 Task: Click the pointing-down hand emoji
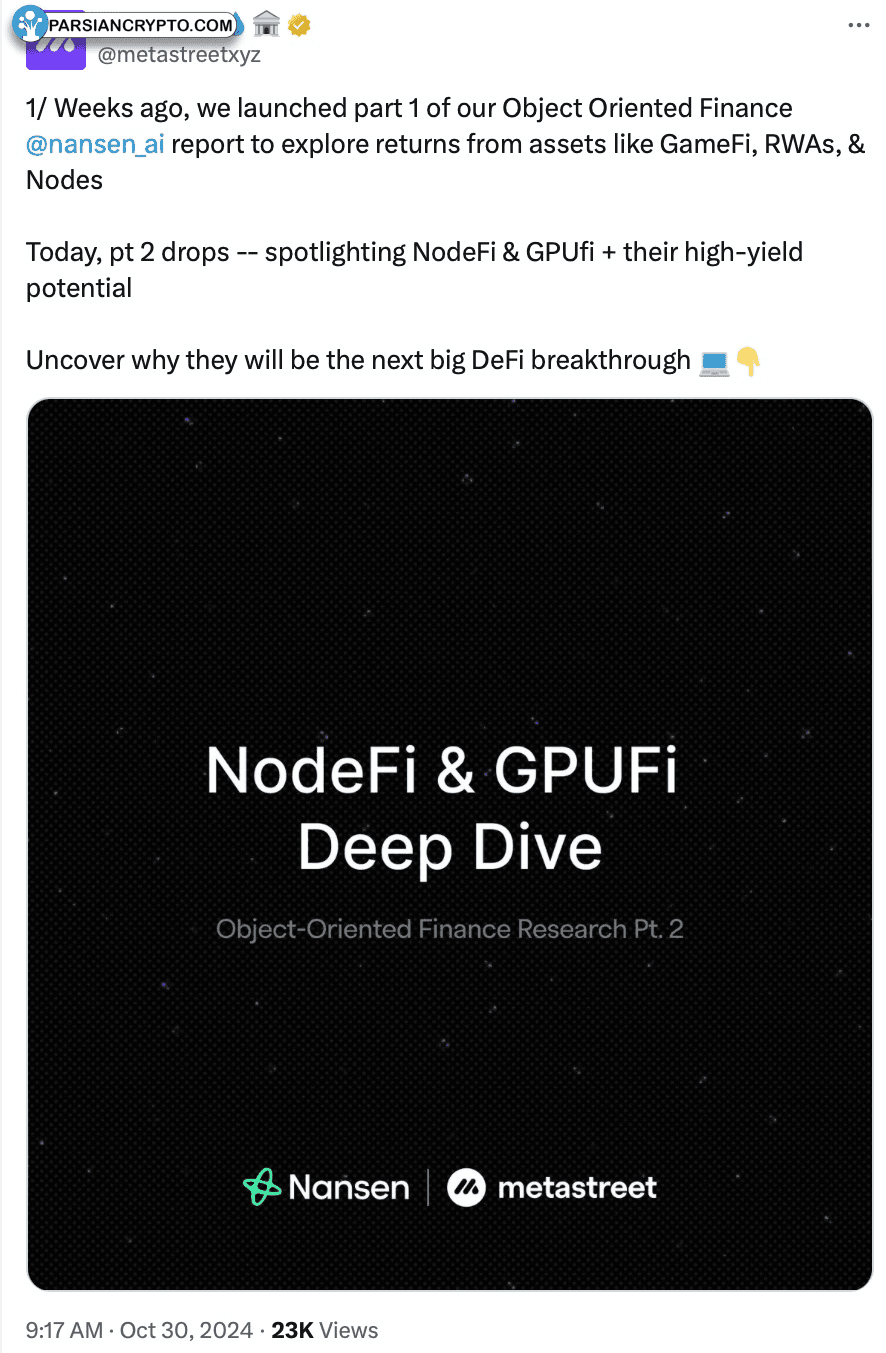pyautogui.click(x=748, y=361)
